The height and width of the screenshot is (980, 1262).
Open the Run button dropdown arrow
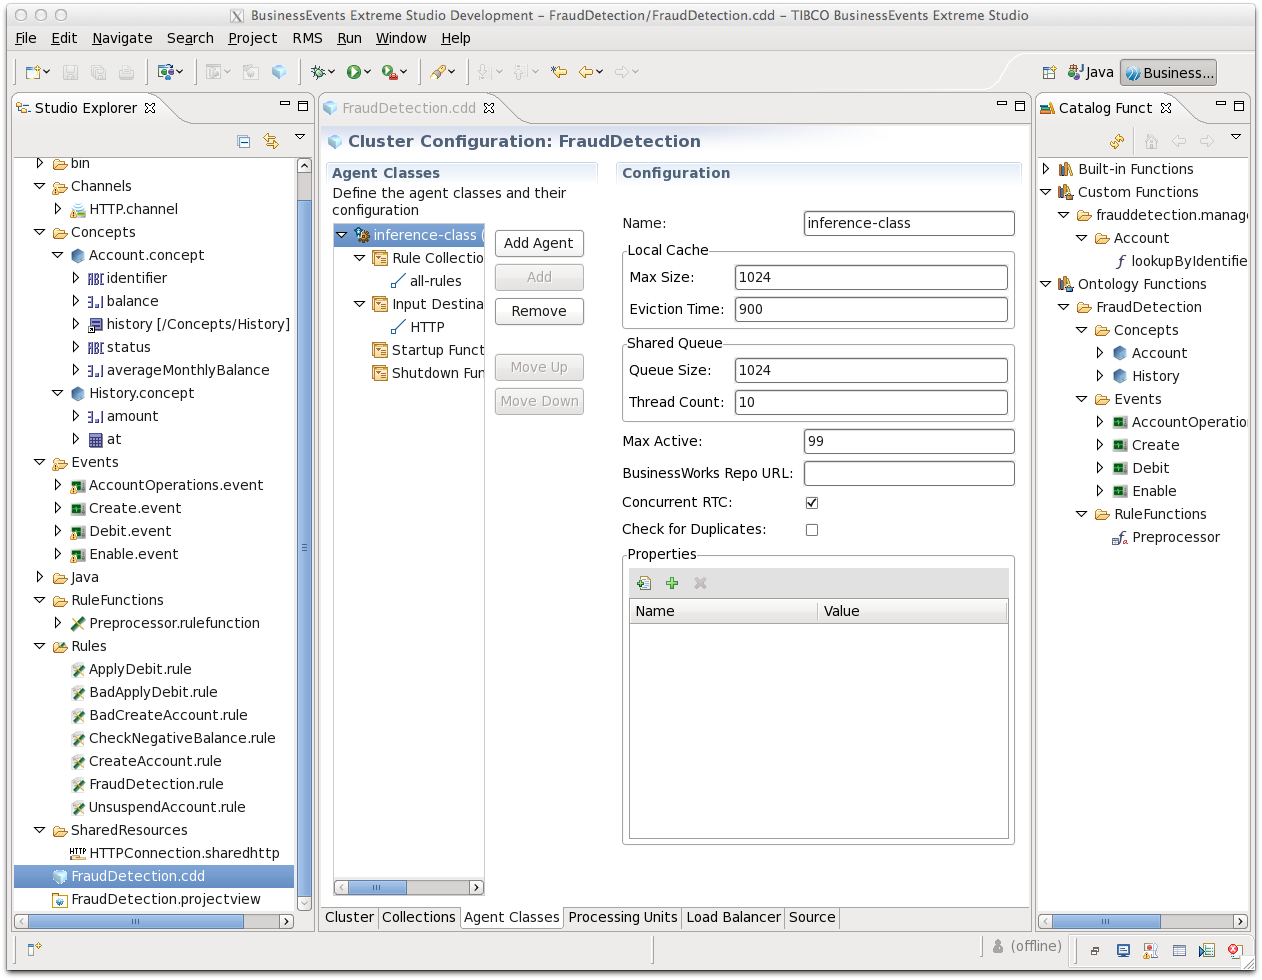tap(368, 72)
